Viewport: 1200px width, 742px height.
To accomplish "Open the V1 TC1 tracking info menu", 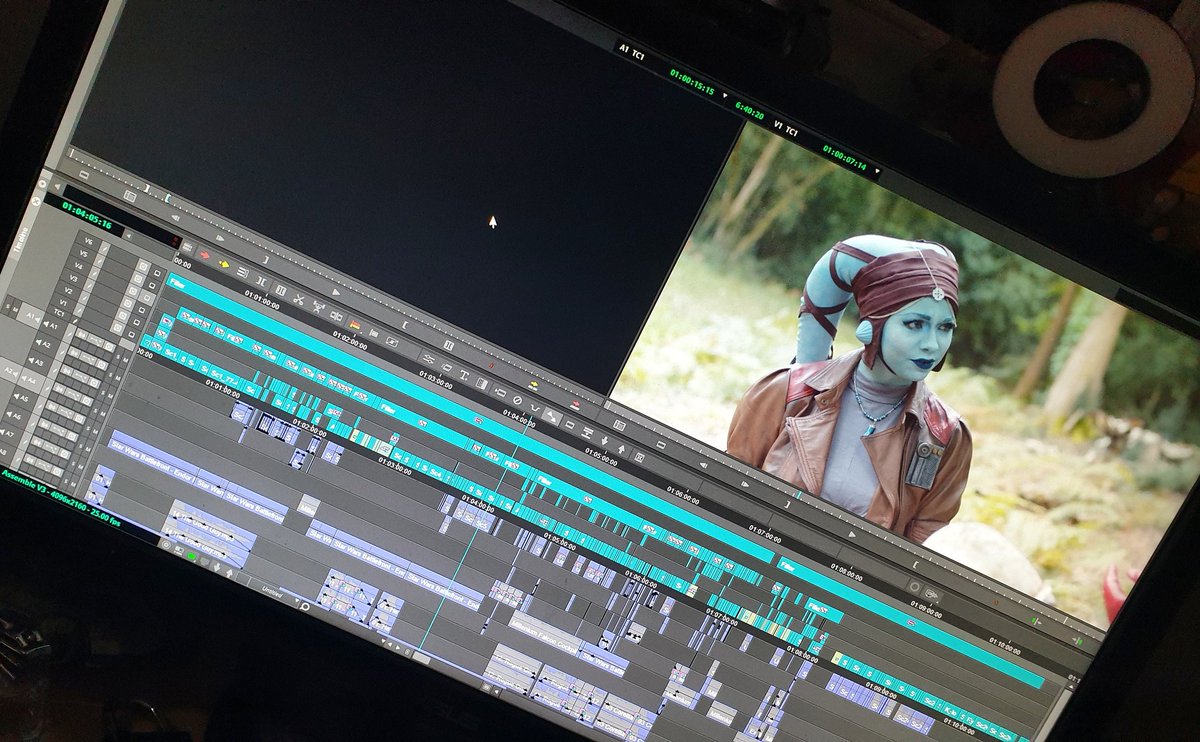I will click(784, 129).
